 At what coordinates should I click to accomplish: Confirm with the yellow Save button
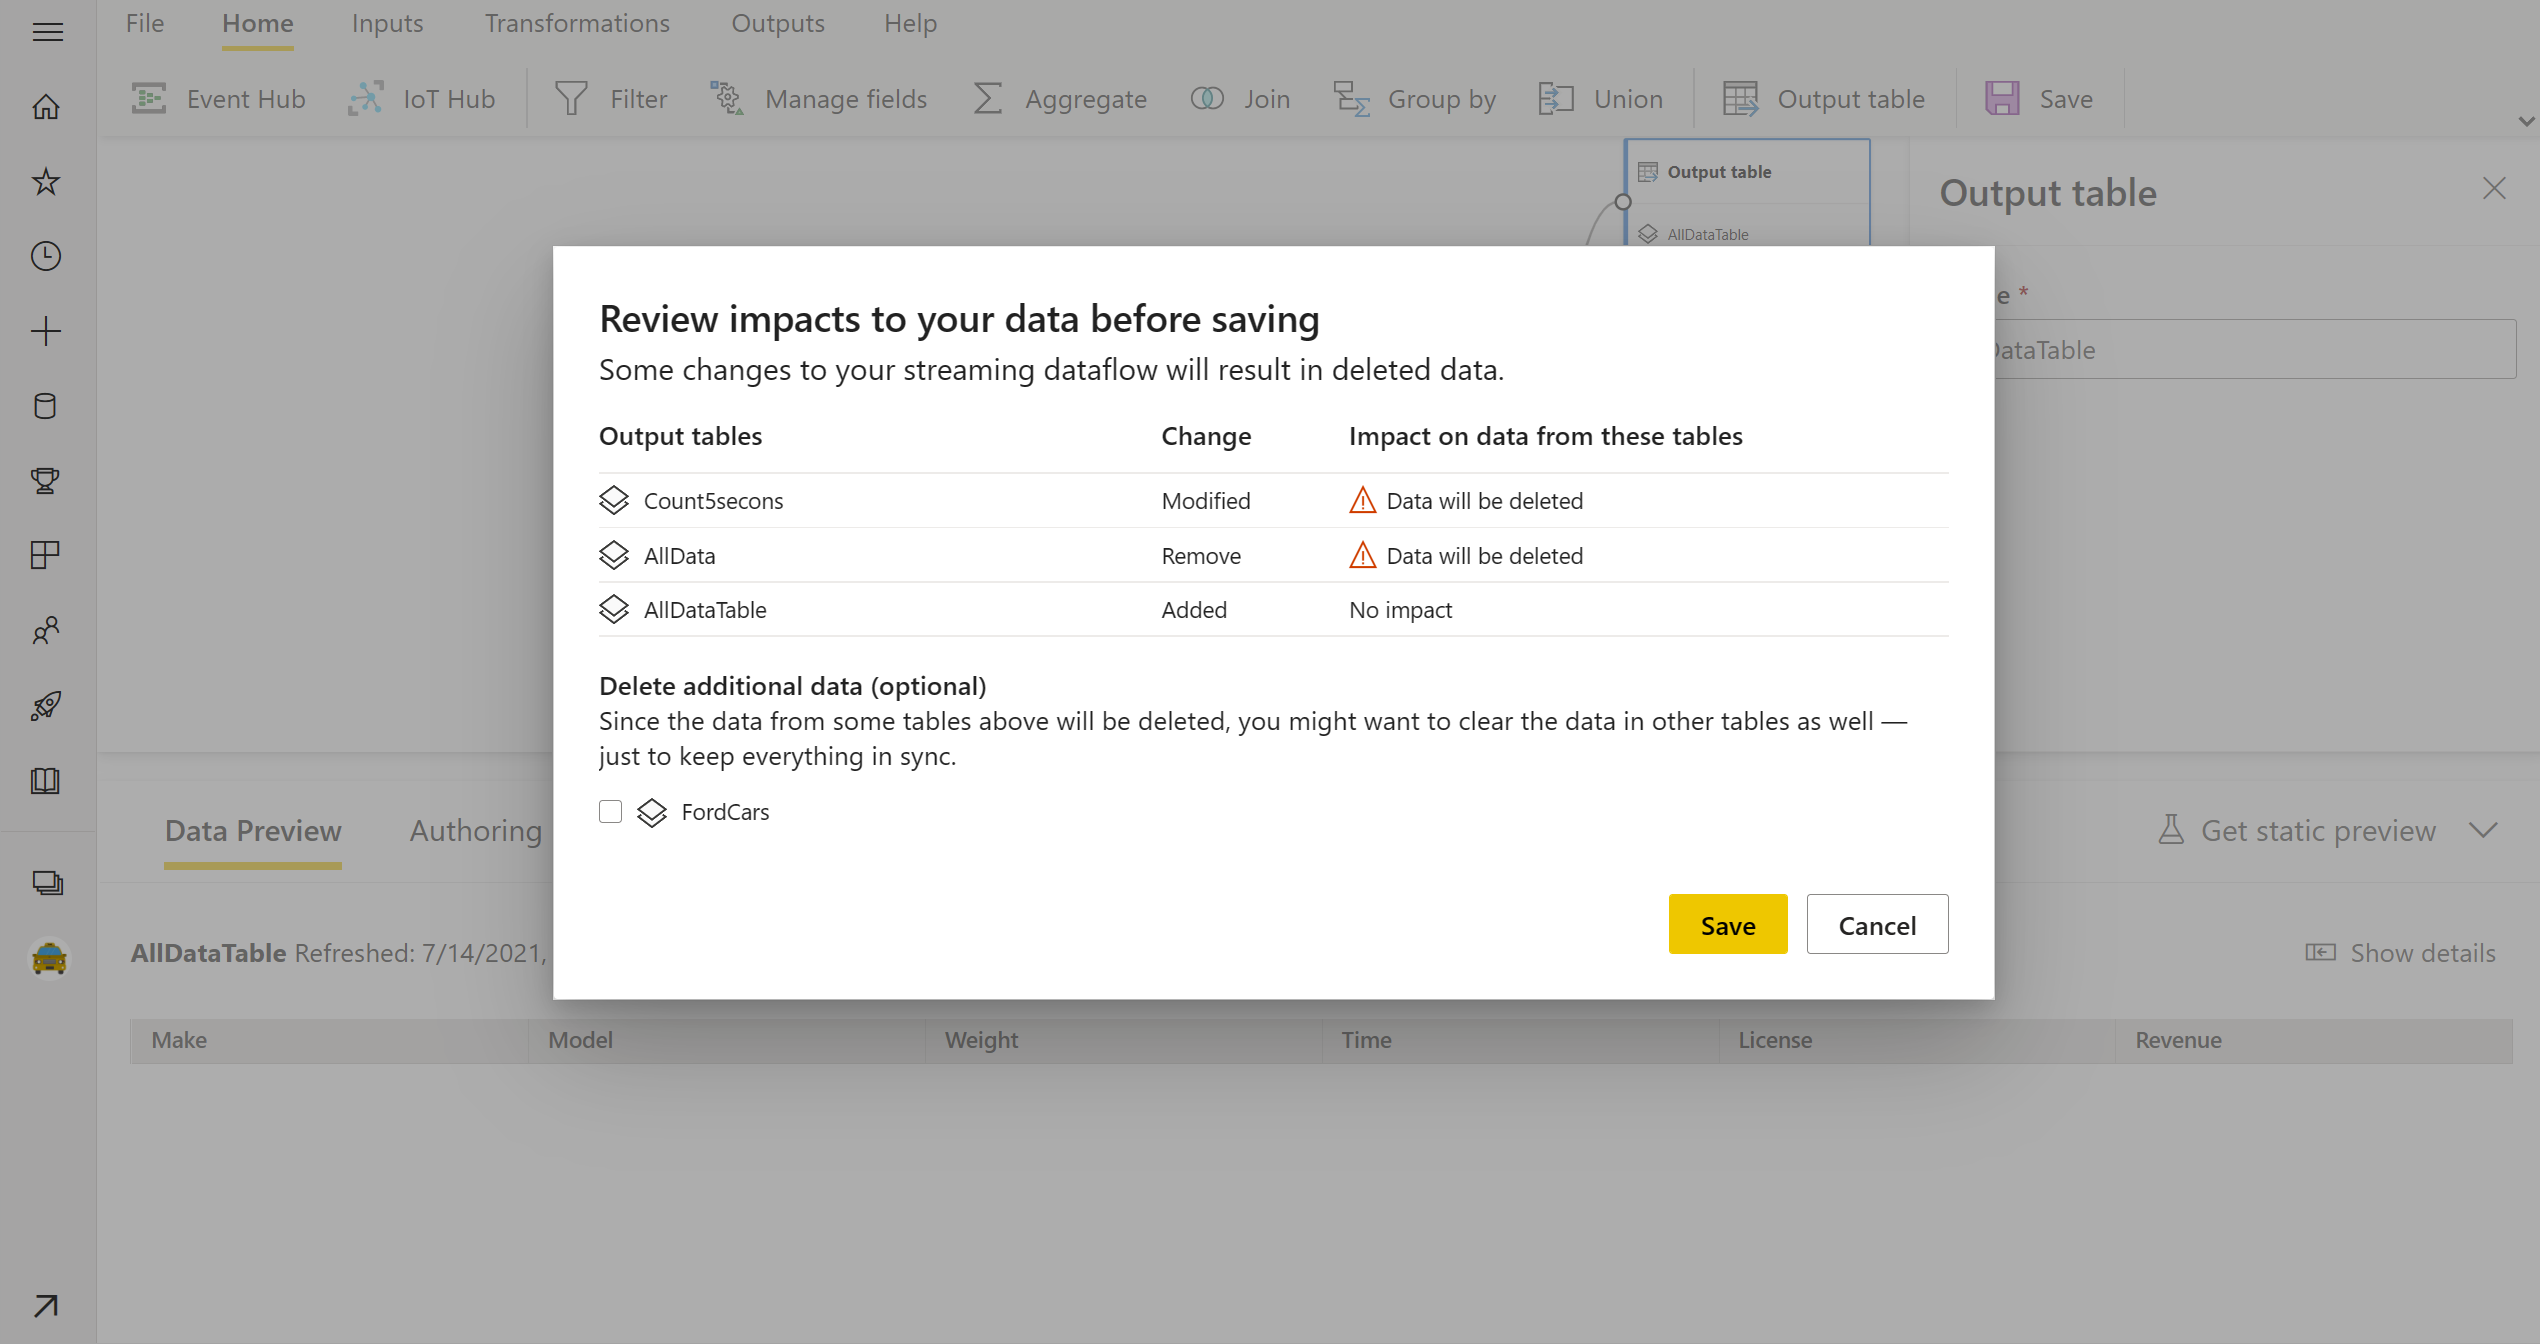click(1727, 924)
